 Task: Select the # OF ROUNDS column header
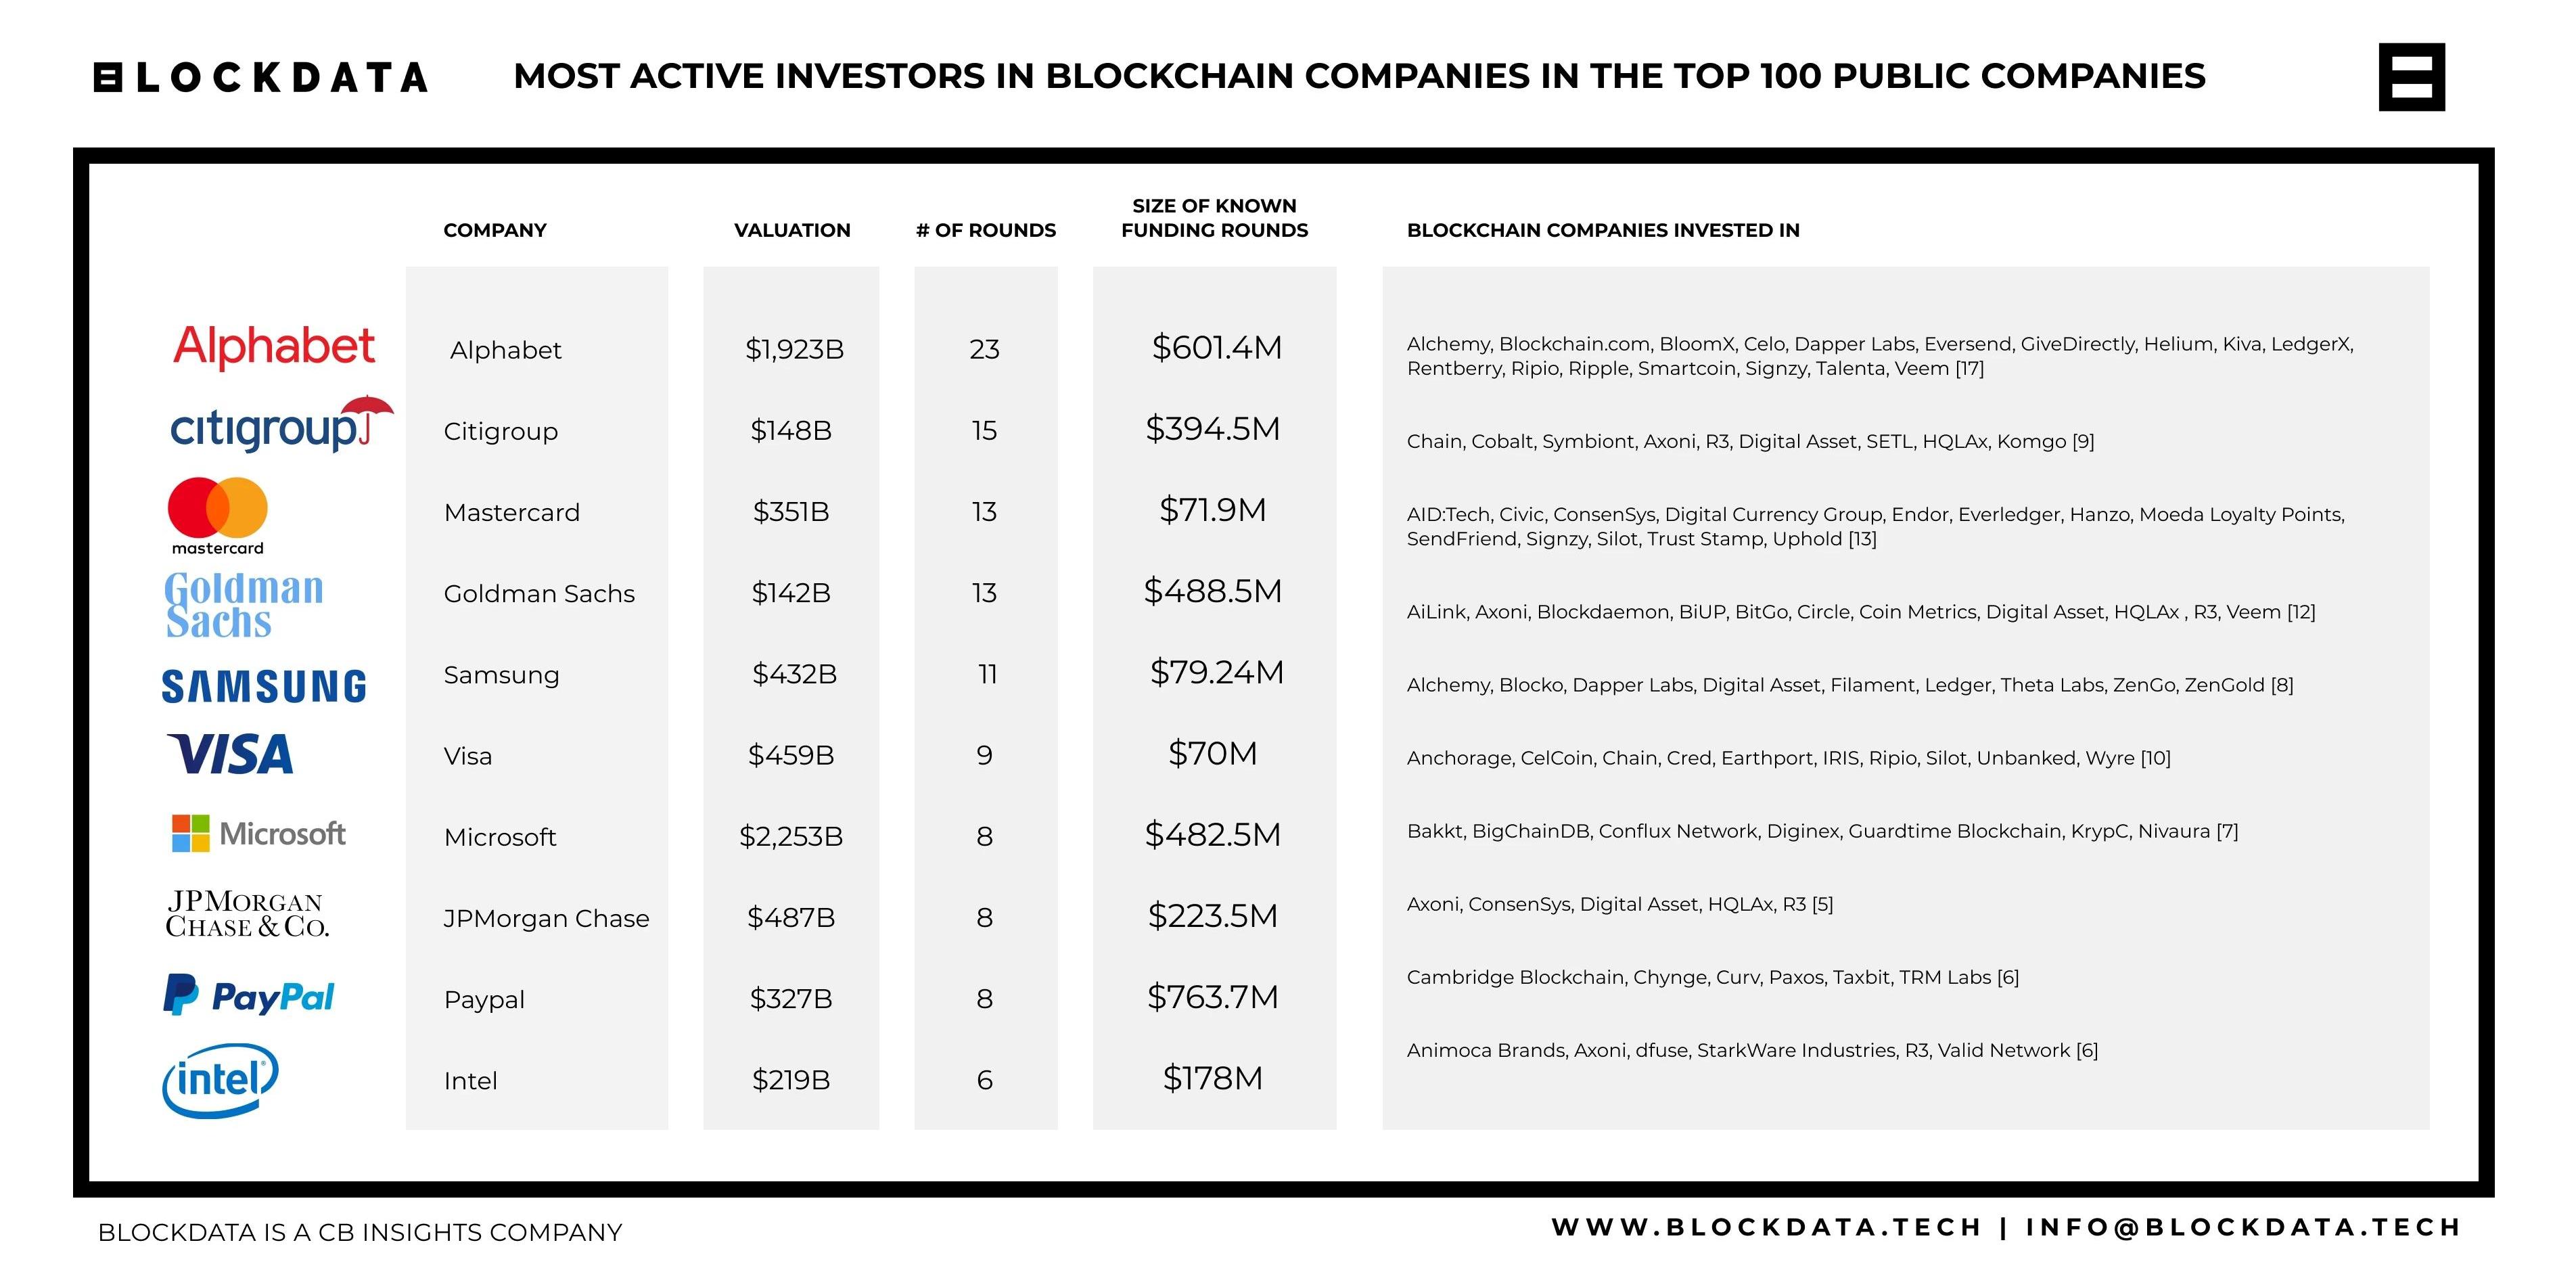coord(985,230)
